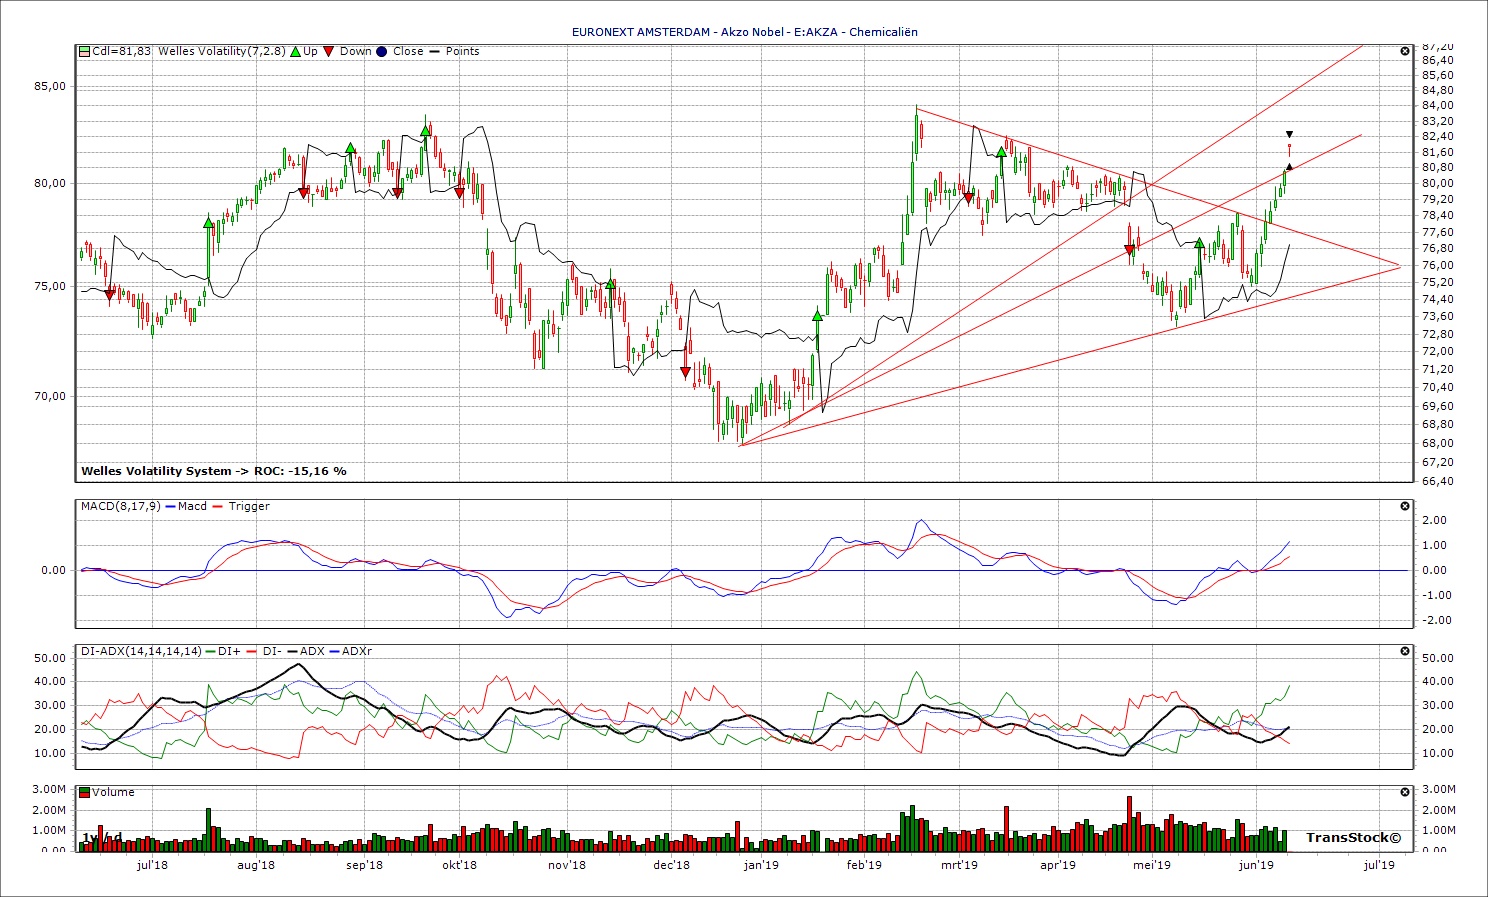Click the jul'18 date axis label
Screen dimensions: 1488x897
coord(152,865)
